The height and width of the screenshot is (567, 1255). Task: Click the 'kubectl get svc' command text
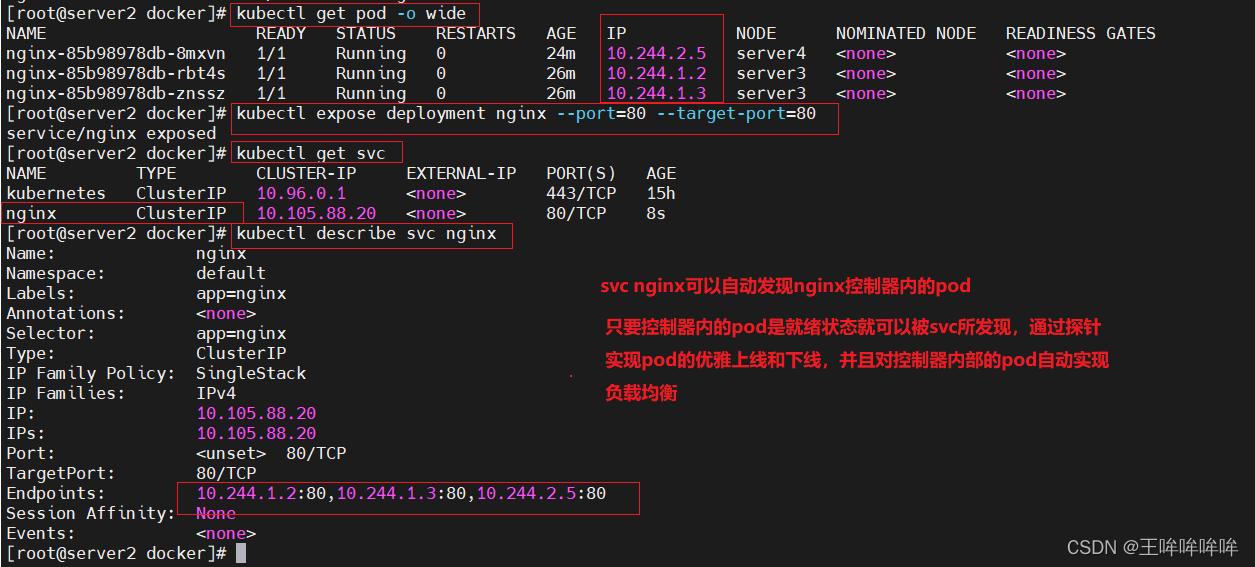(x=311, y=153)
